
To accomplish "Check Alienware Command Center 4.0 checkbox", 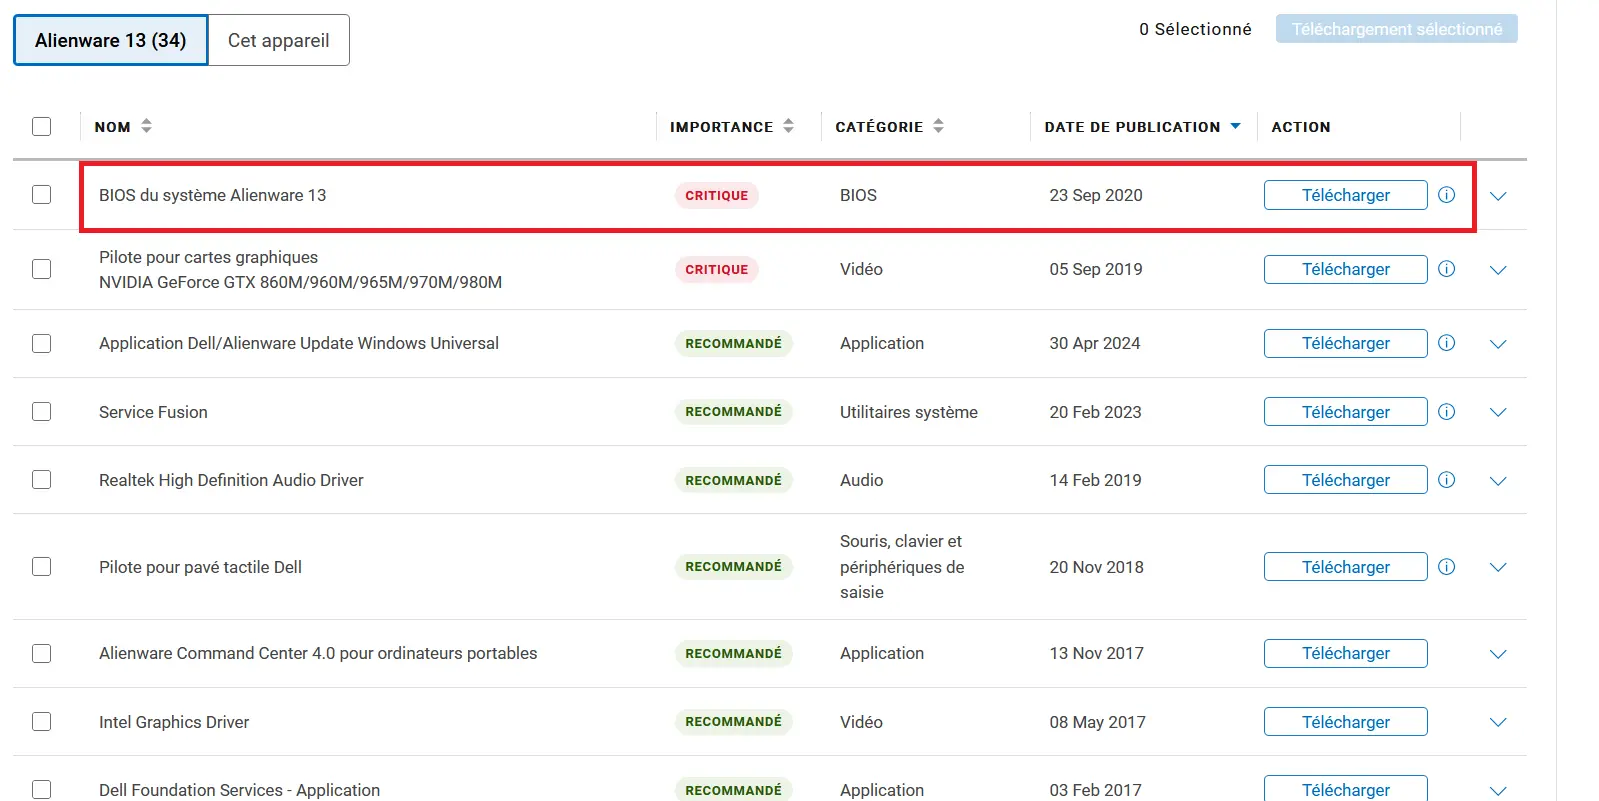I will (41, 653).
